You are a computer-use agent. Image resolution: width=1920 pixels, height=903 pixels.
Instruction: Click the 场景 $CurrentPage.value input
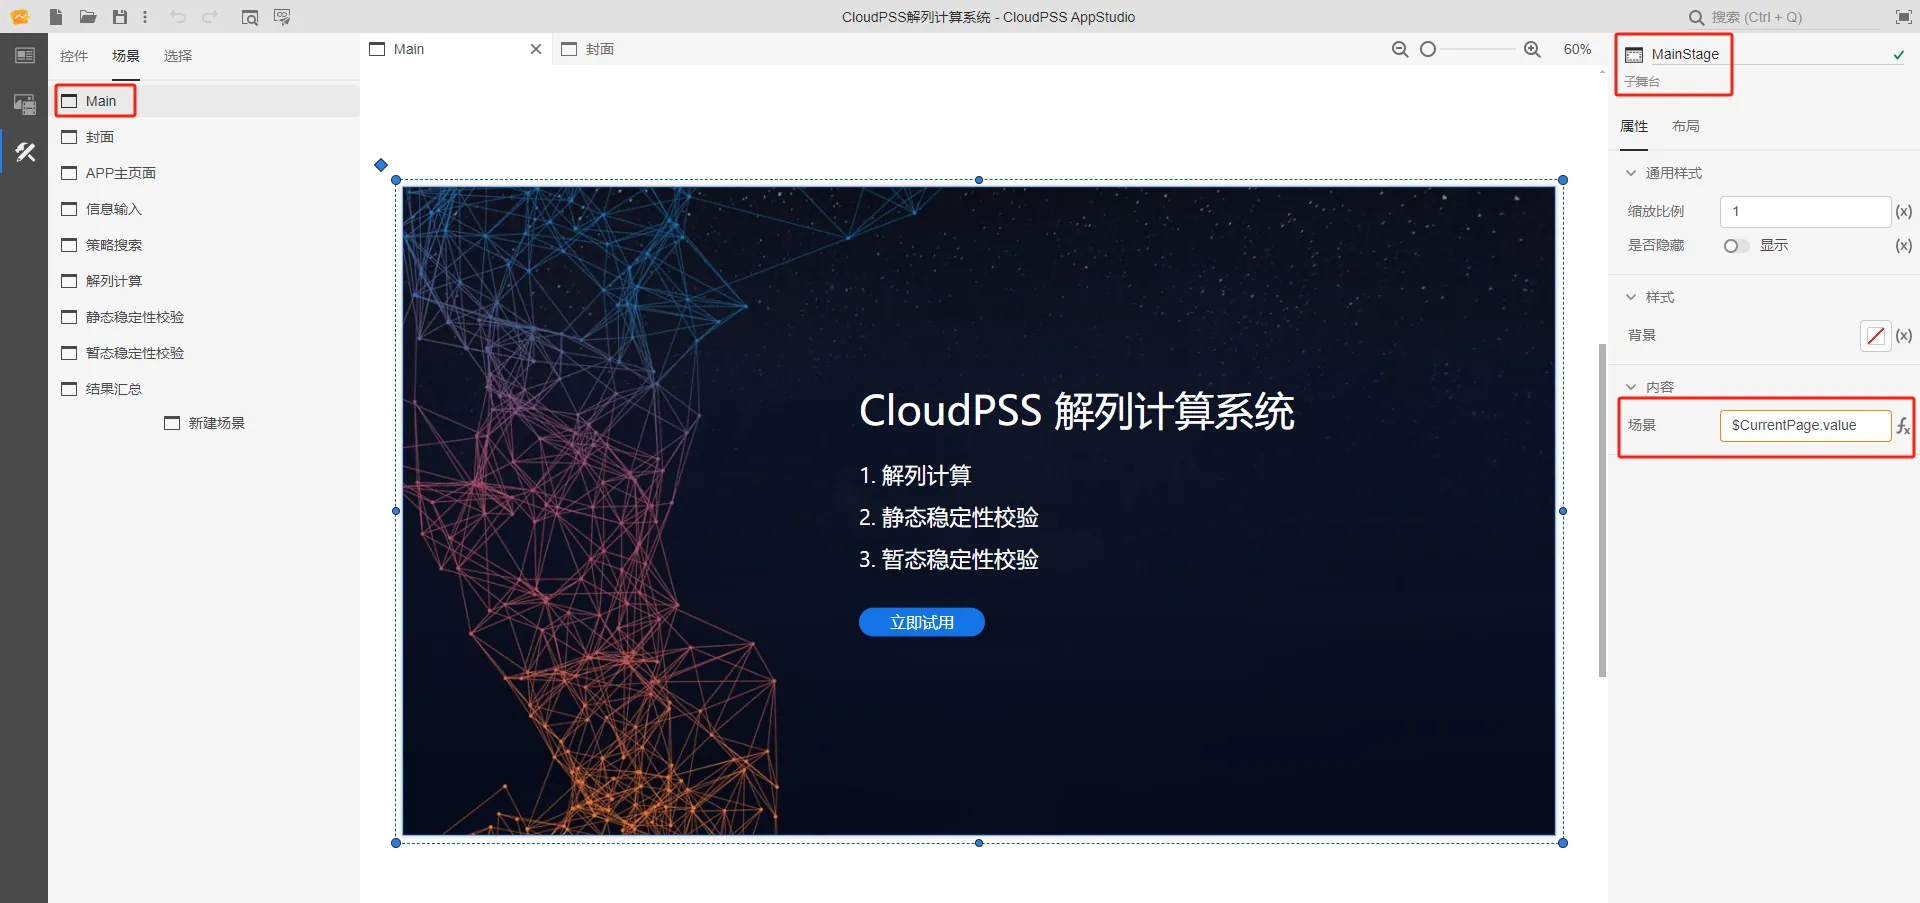(x=1805, y=425)
